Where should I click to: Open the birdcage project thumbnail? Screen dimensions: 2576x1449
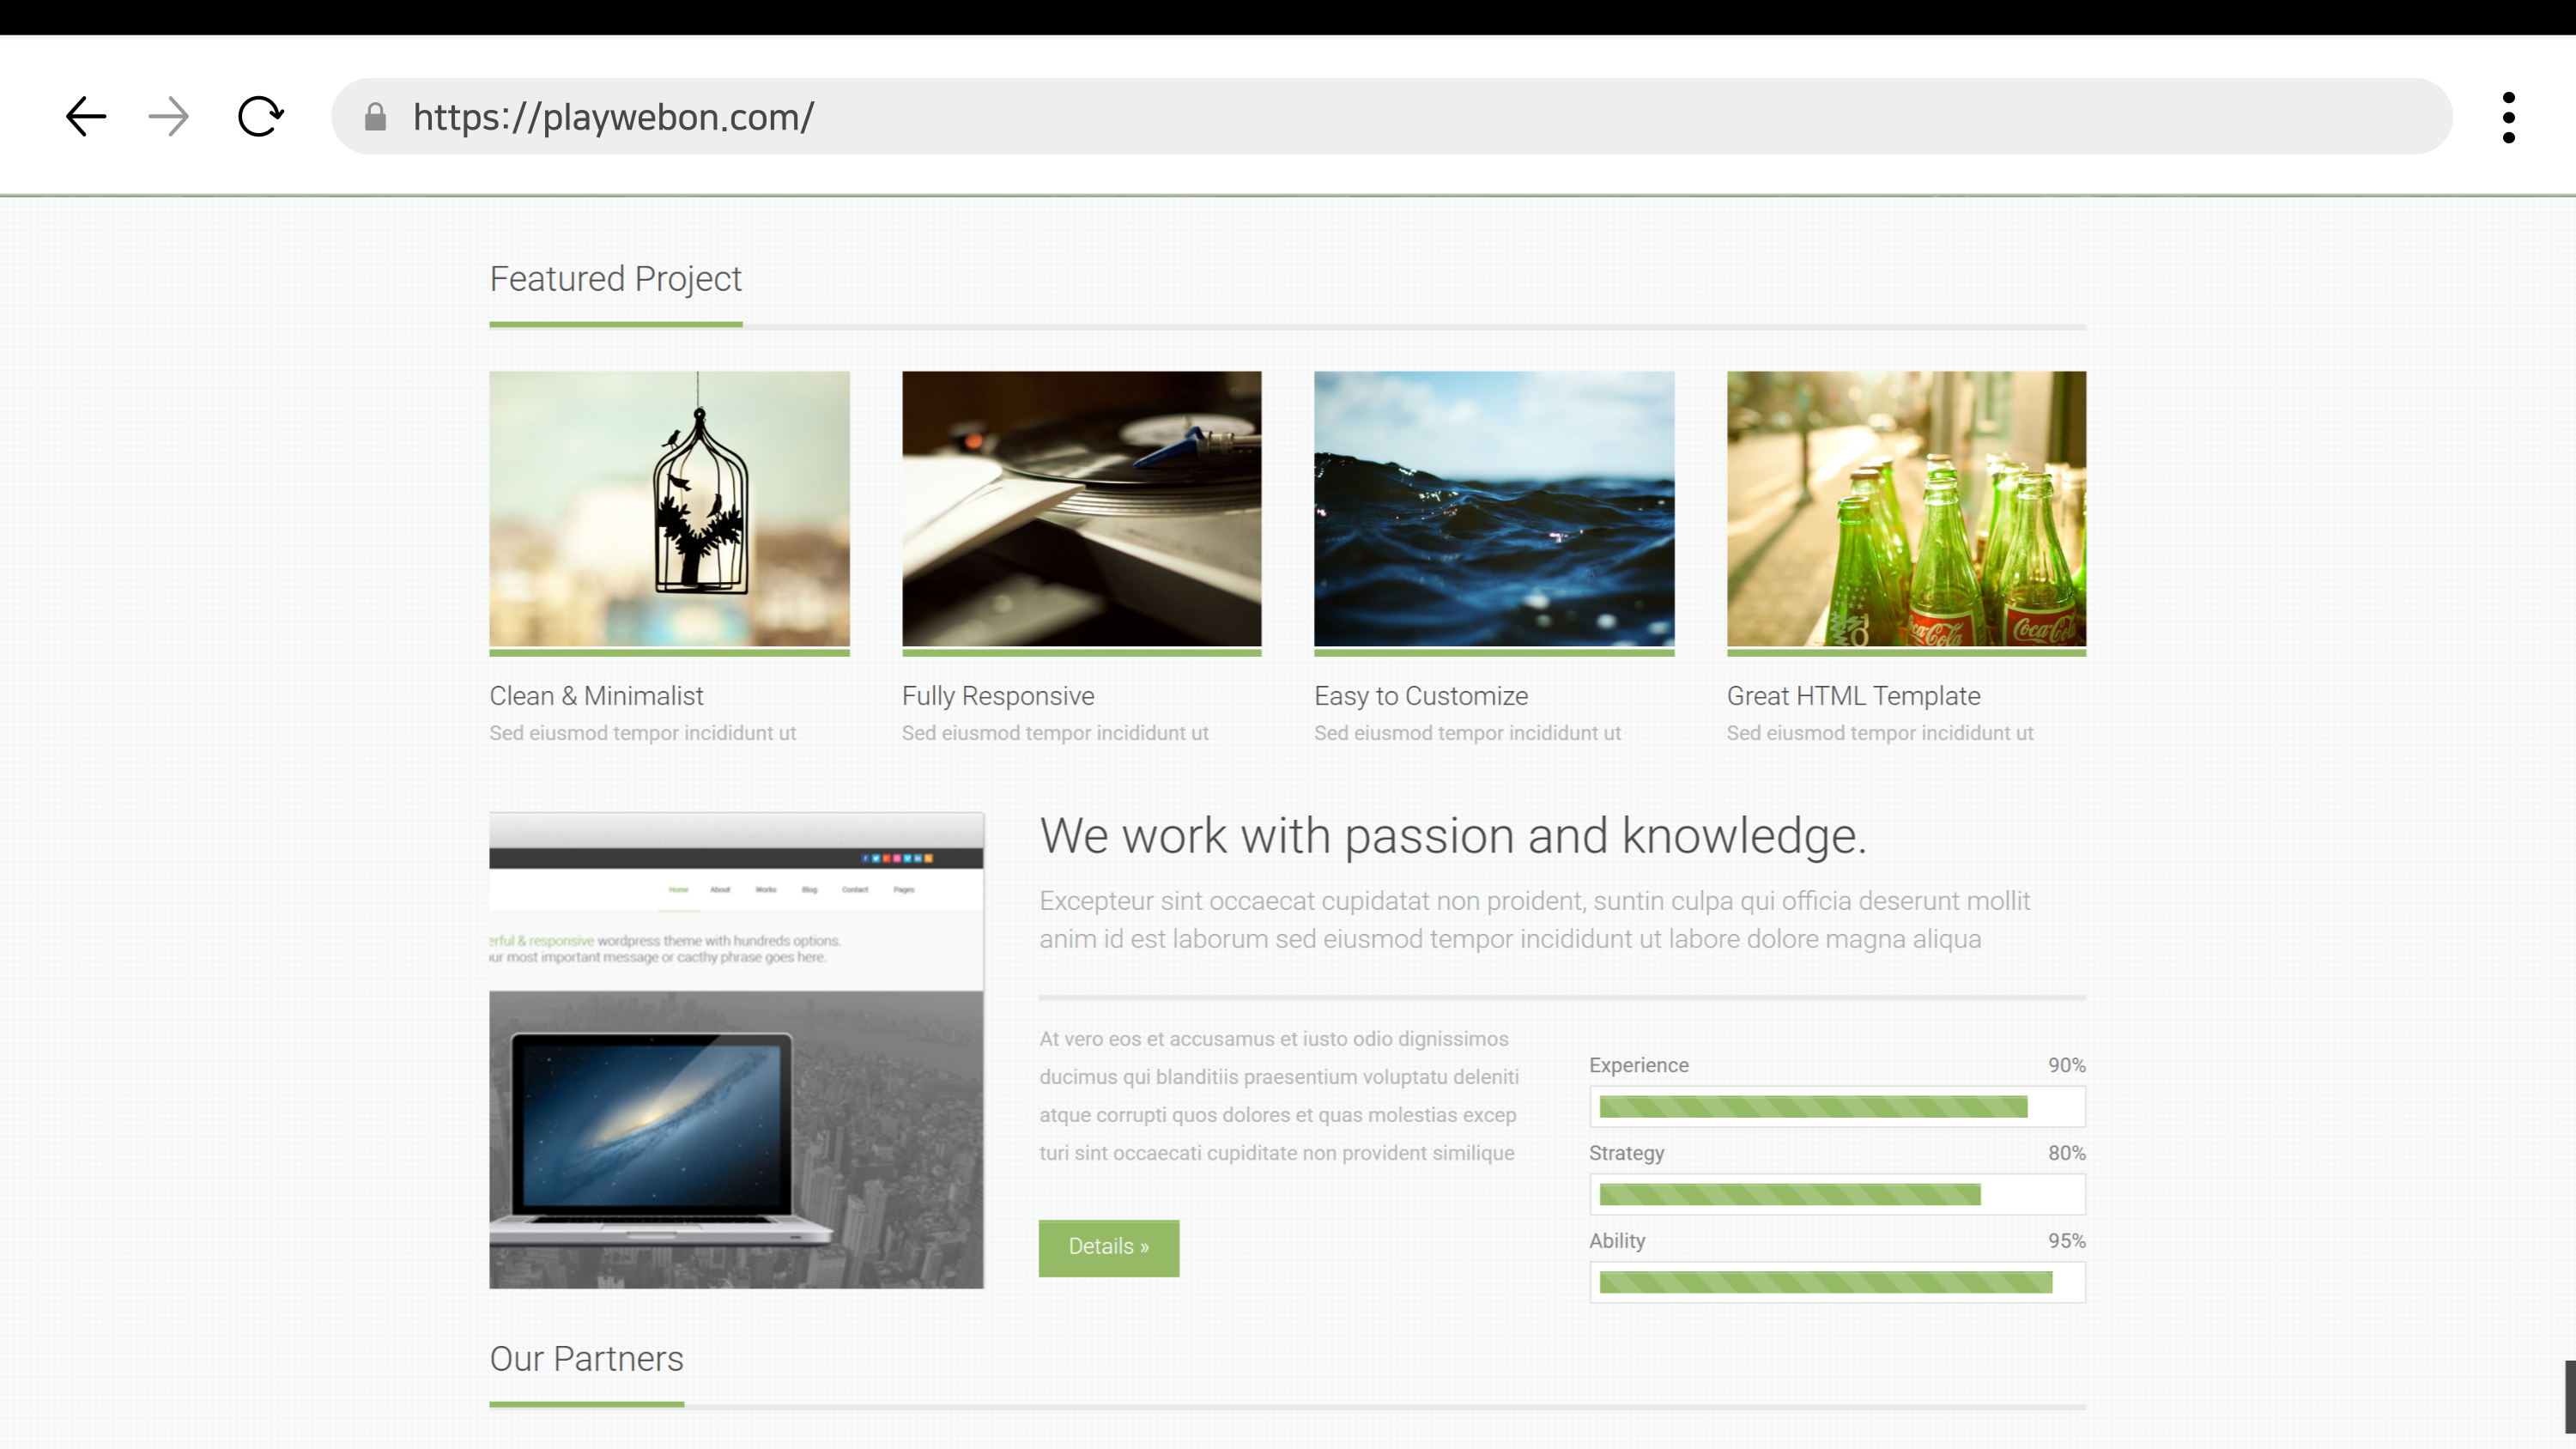point(669,509)
